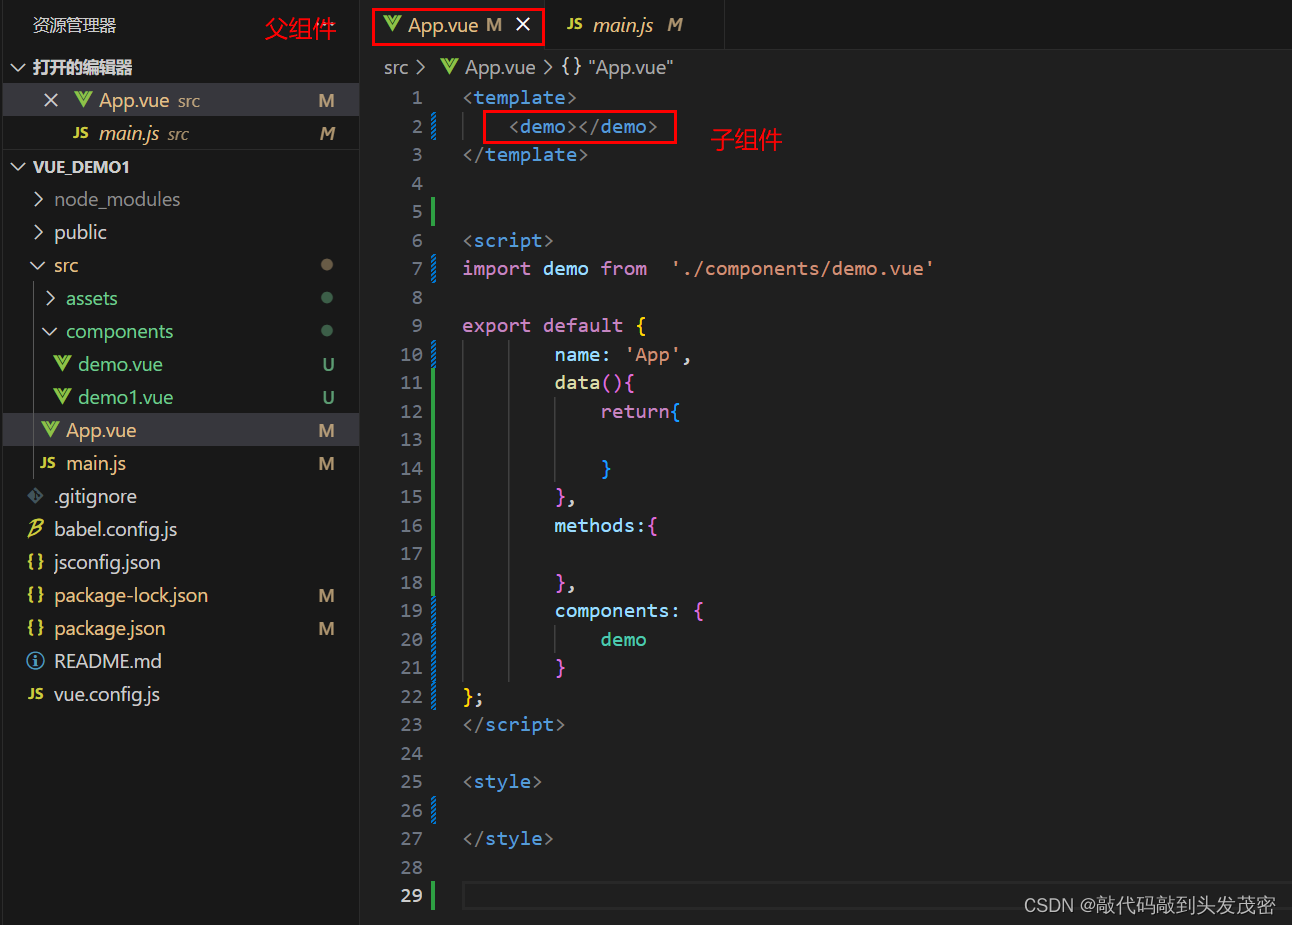Click line number 7 in gutter

pyautogui.click(x=417, y=268)
